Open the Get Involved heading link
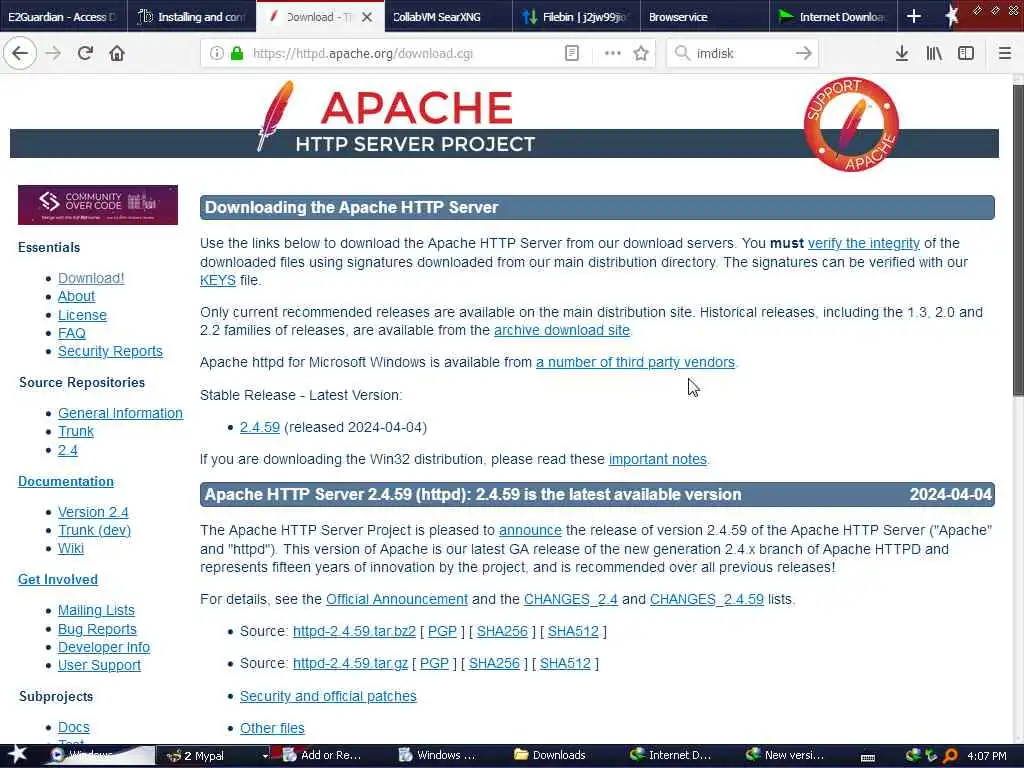The height and width of the screenshot is (768, 1024). 58,579
